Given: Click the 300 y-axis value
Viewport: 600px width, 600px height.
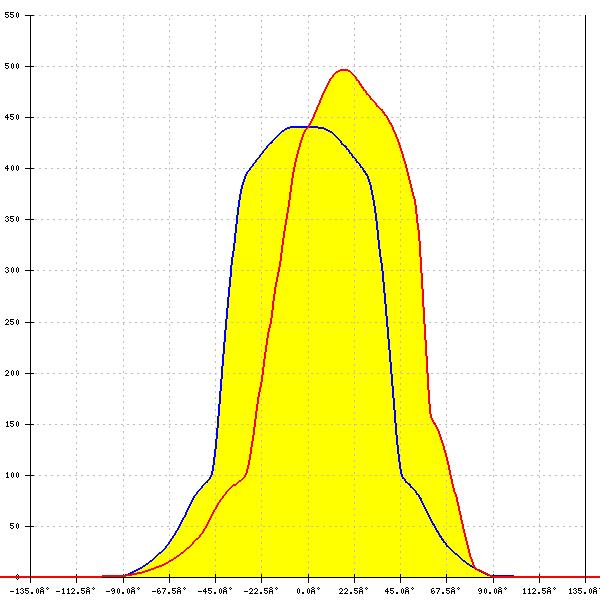Looking at the screenshot, I should click(x=12, y=271).
